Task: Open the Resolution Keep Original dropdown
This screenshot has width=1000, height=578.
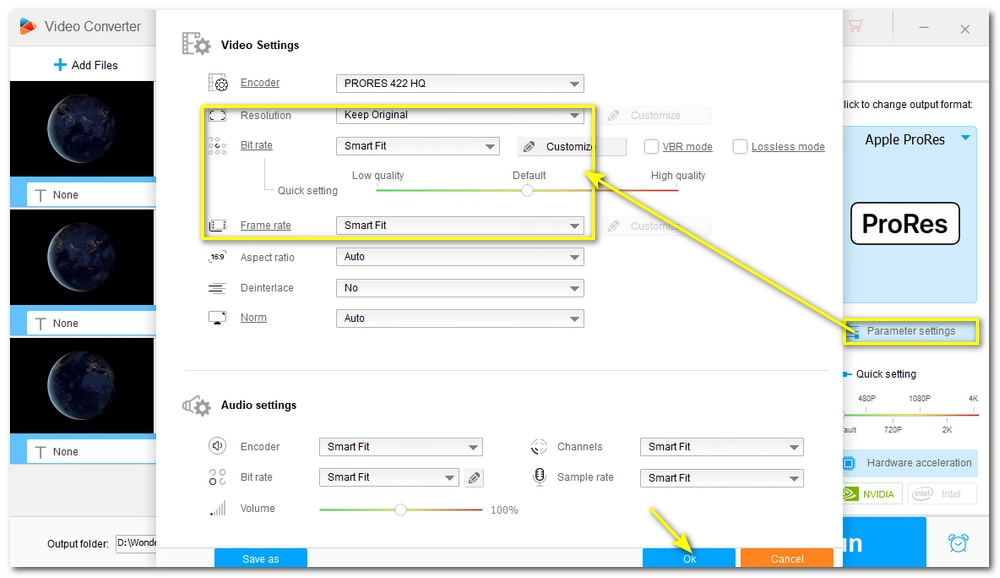Action: (460, 115)
